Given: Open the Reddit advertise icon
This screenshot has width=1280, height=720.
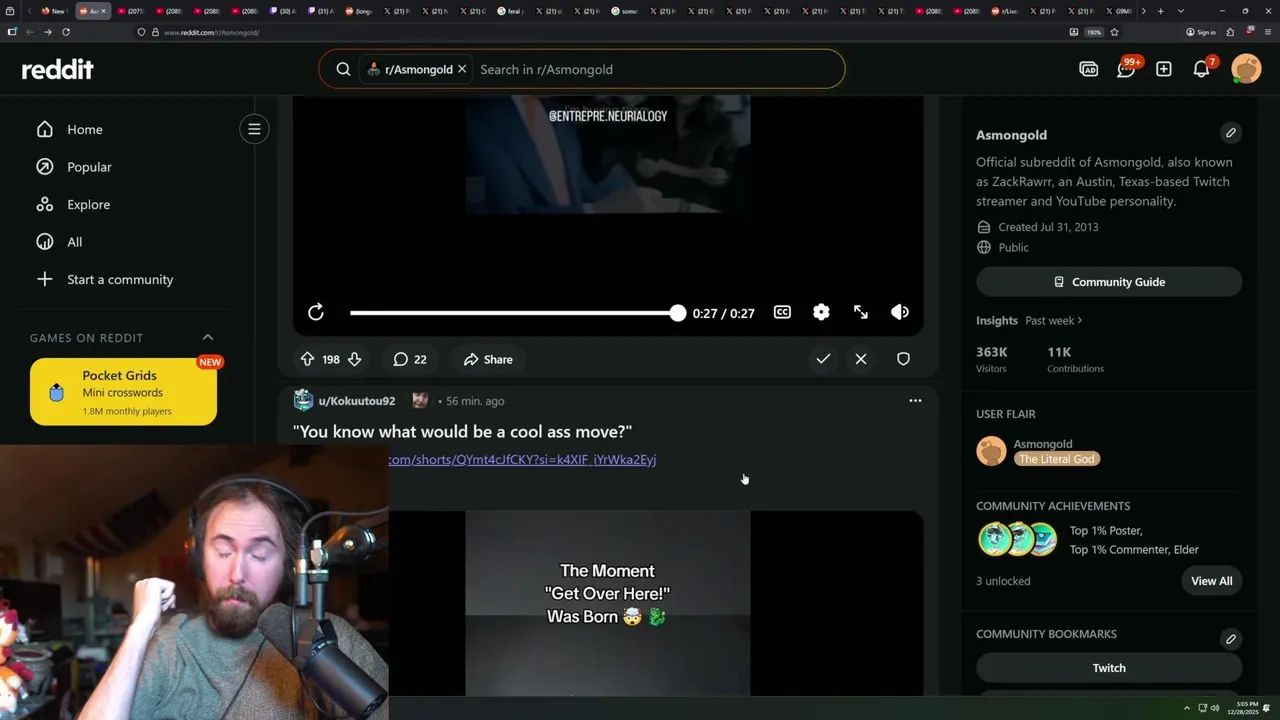Looking at the screenshot, I should [1089, 69].
